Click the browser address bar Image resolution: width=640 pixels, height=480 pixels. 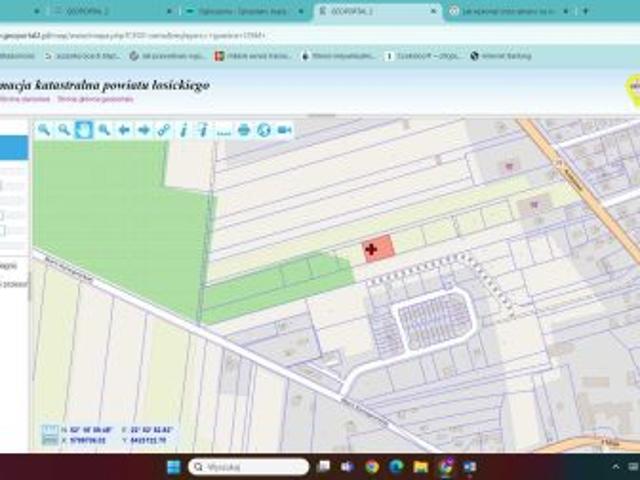318,36
